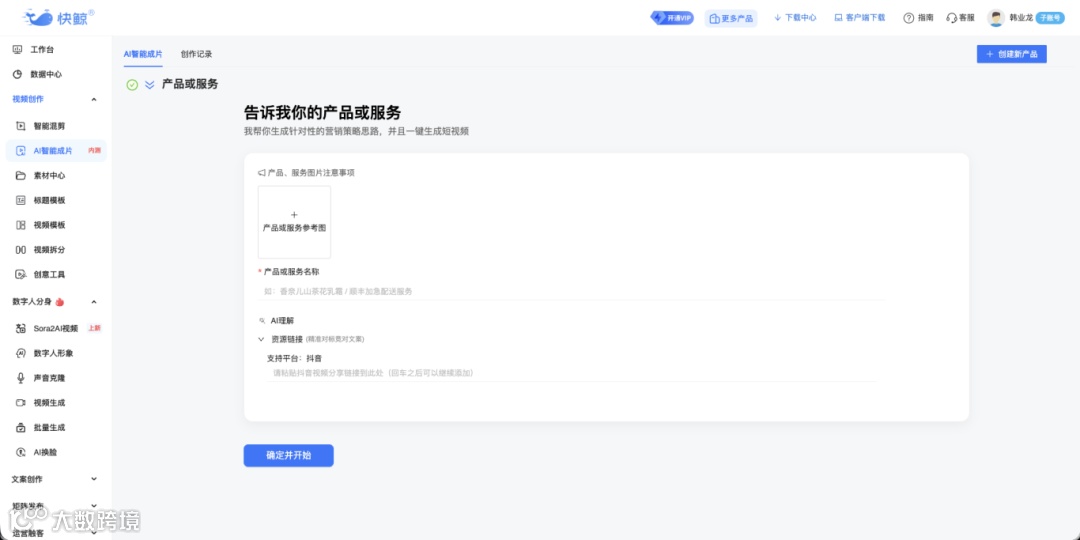Click the plus icon in upload box
The image size is (1080, 540).
(x=294, y=215)
